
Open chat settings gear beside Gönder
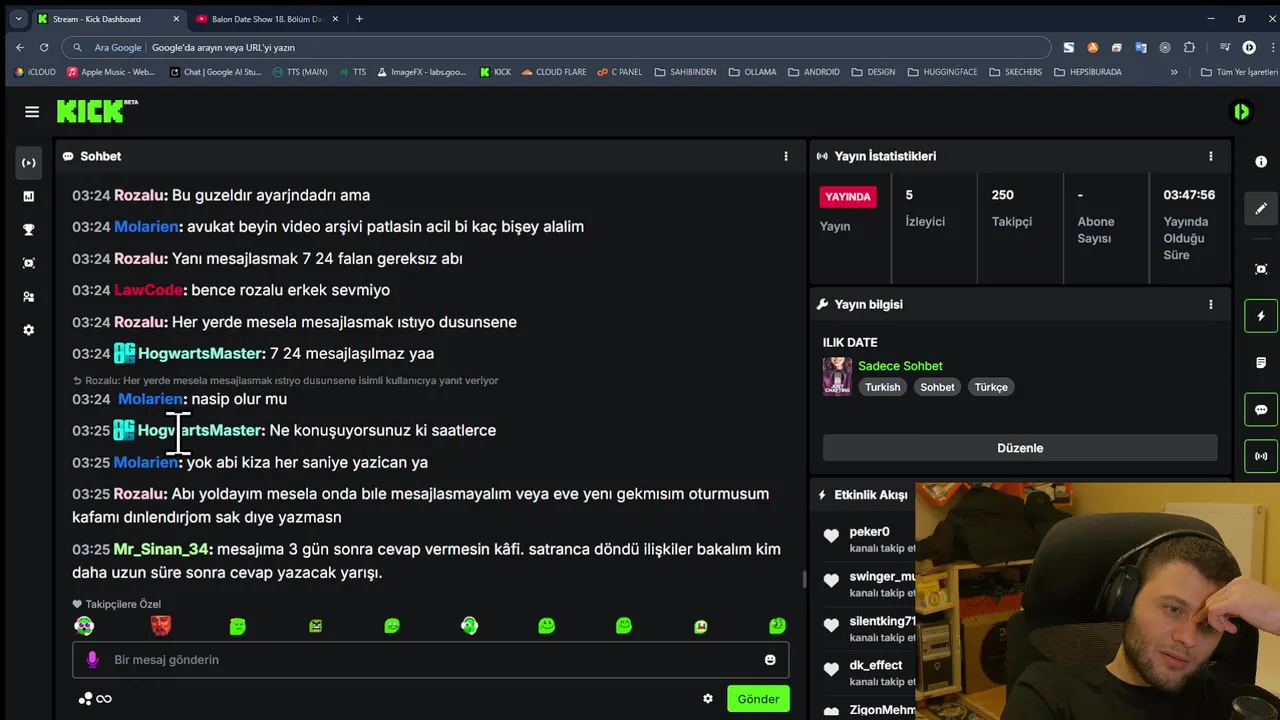pyautogui.click(x=708, y=699)
